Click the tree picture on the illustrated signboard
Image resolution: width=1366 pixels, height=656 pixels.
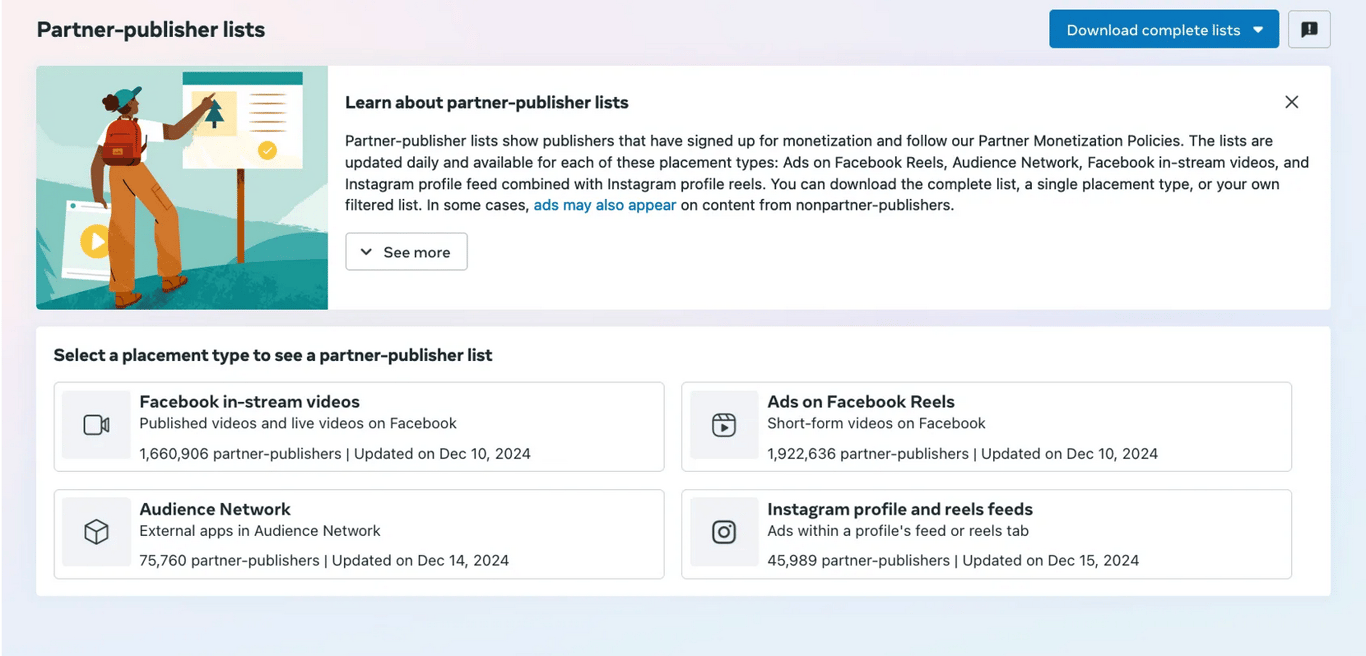[215, 114]
